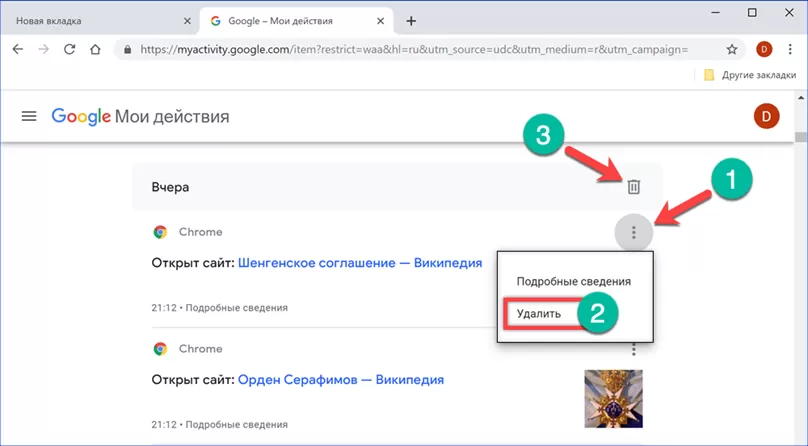This screenshot has width=808, height=446.
Task: Open Google account avatar on page
Action: point(765,116)
